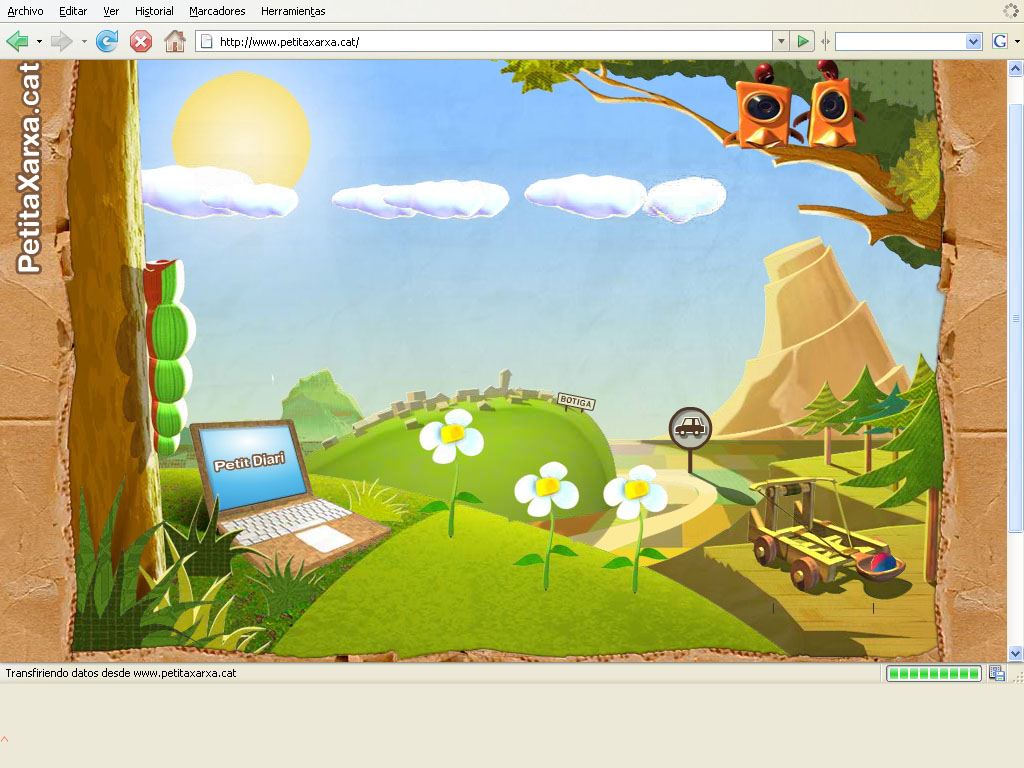Click the vertical scrollbar down arrow
Image resolution: width=1024 pixels, height=768 pixels.
pyautogui.click(x=1016, y=653)
